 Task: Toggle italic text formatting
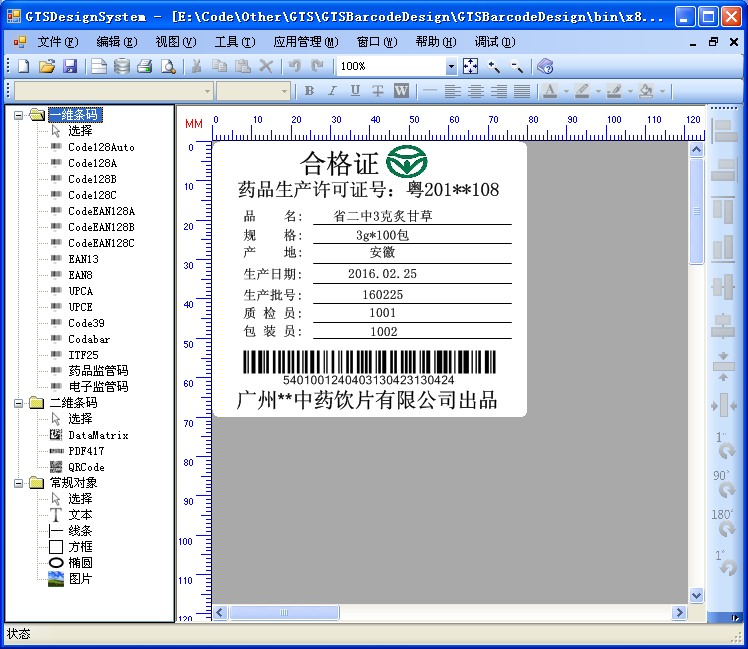tap(331, 91)
